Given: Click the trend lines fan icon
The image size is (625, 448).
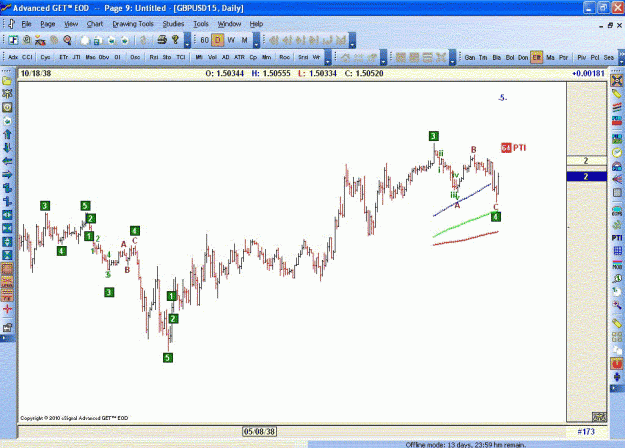Looking at the screenshot, I should tap(617, 179).
